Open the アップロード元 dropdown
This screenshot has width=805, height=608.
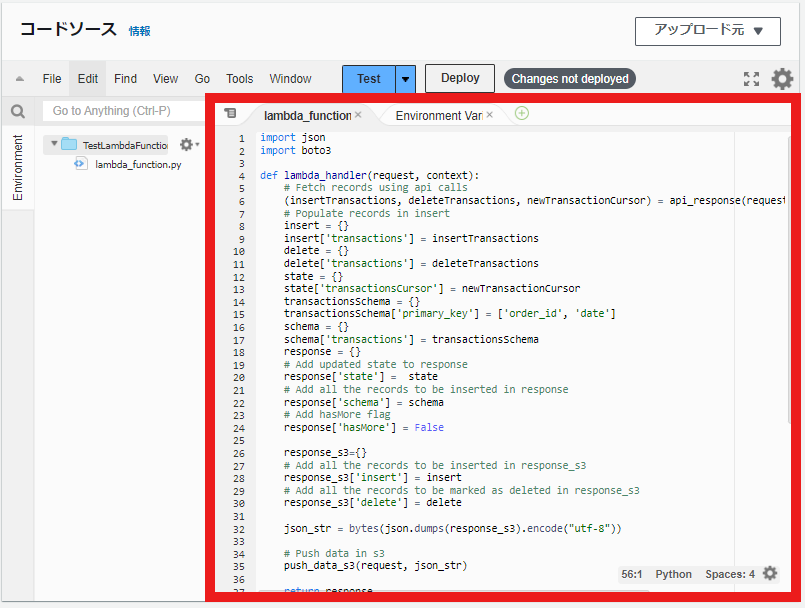[708, 31]
